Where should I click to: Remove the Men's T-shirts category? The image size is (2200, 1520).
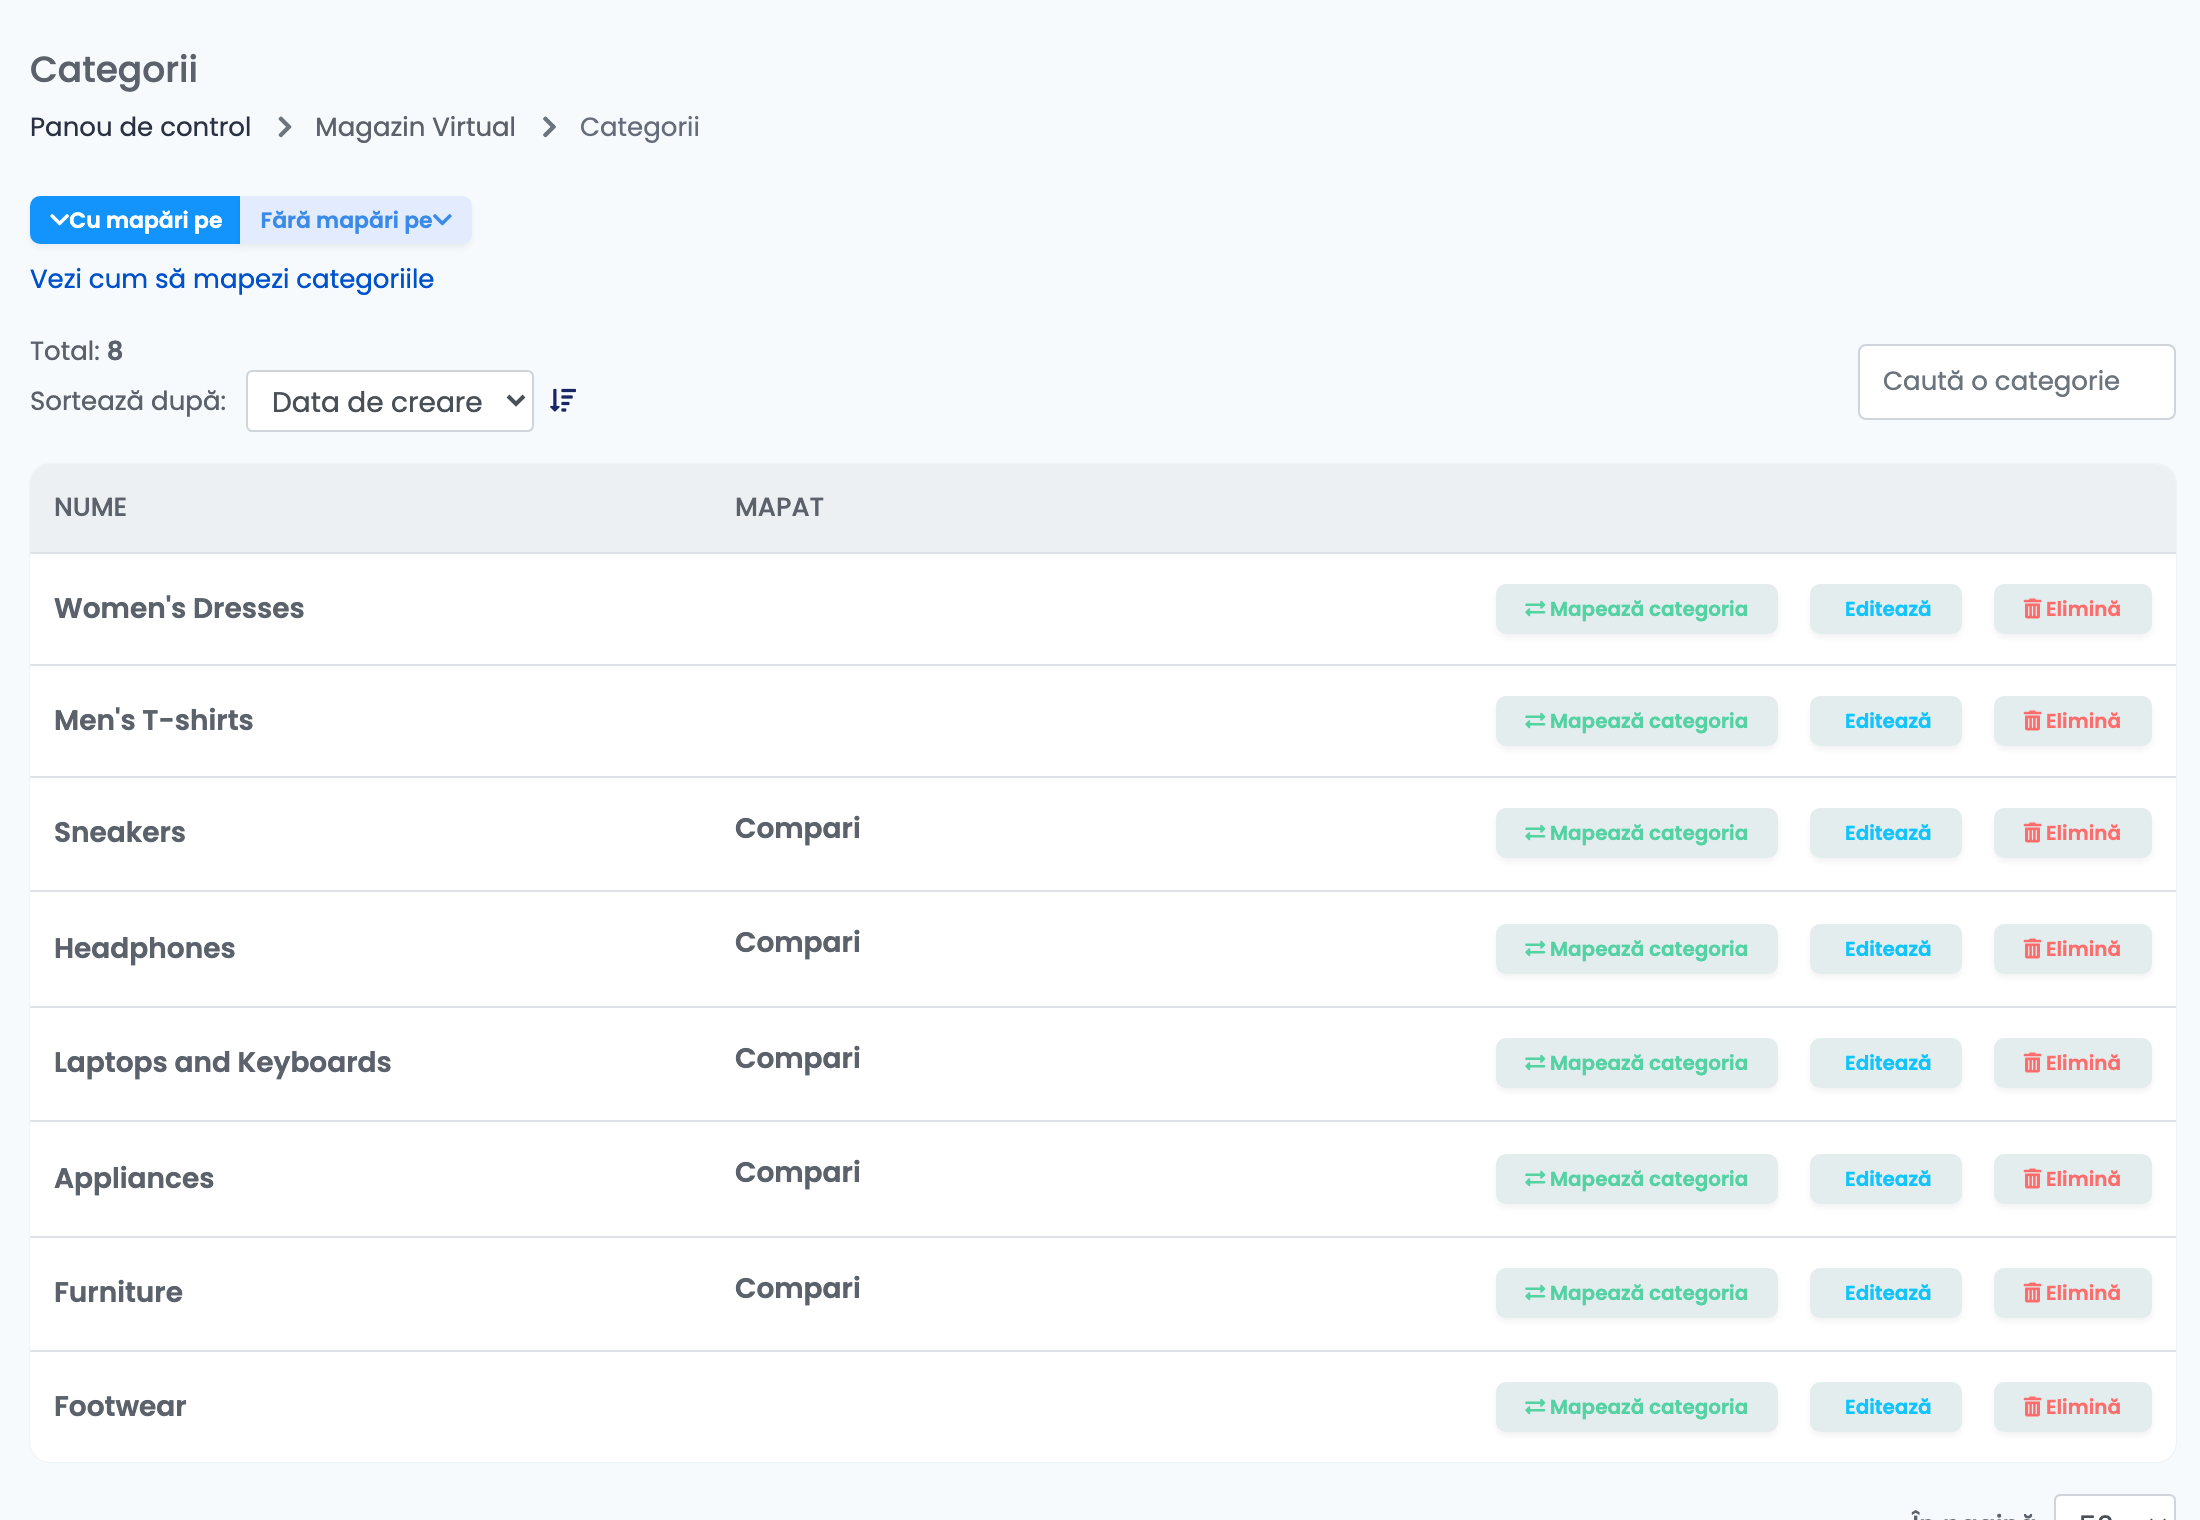click(2073, 721)
